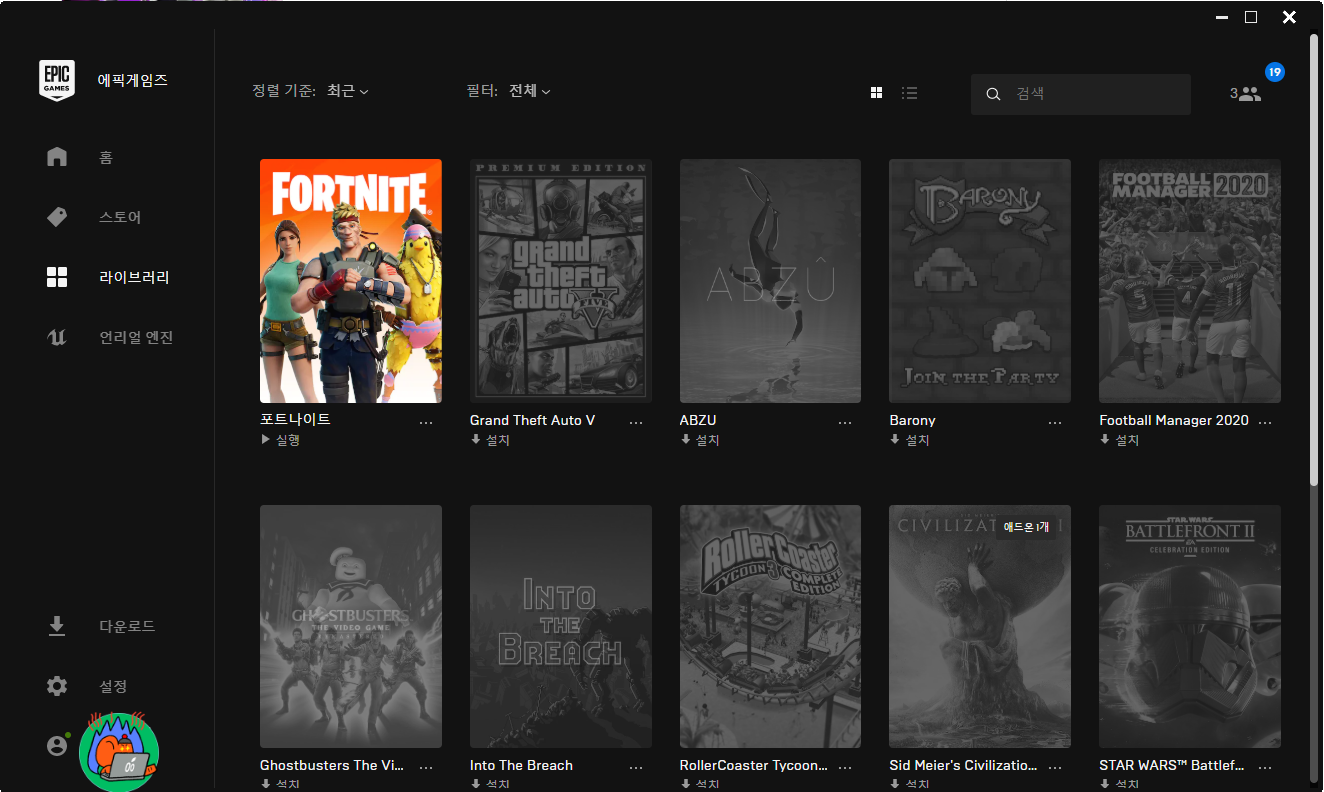The height and width of the screenshot is (792, 1324).
Task: Click the library four-squares icon
Action: coord(57,277)
